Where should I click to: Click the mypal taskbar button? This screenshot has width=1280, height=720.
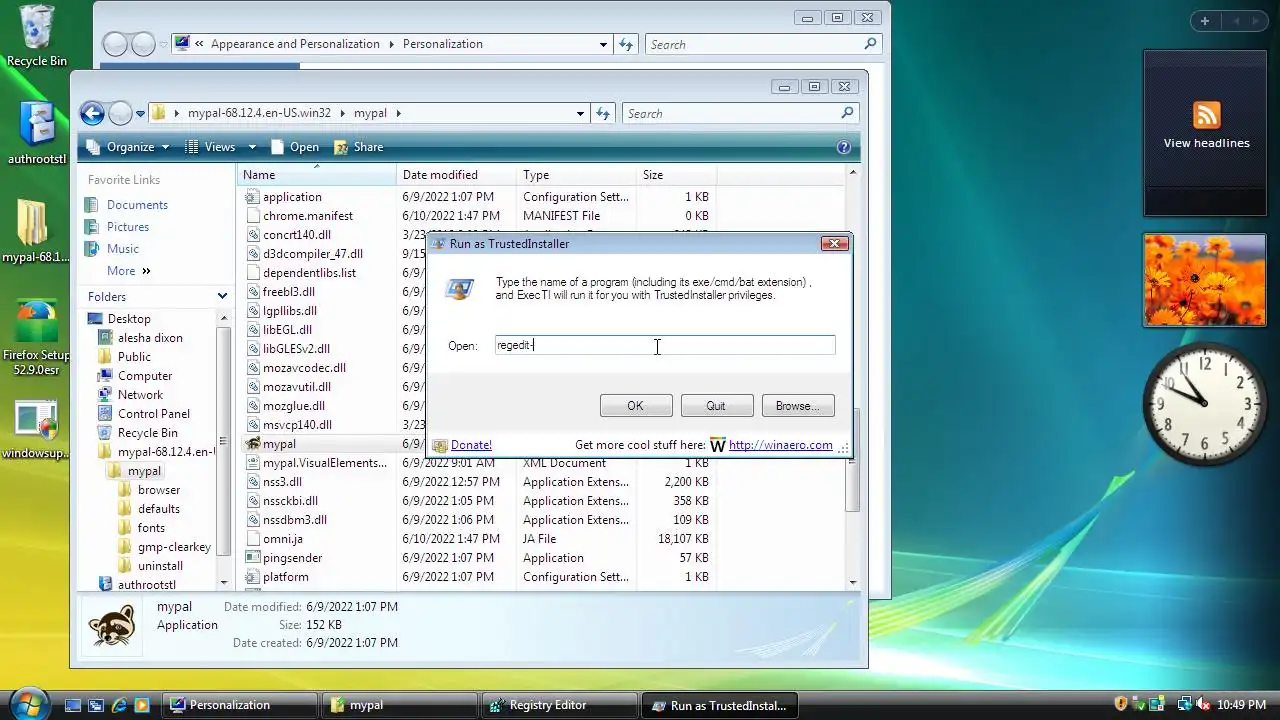click(x=400, y=705)
